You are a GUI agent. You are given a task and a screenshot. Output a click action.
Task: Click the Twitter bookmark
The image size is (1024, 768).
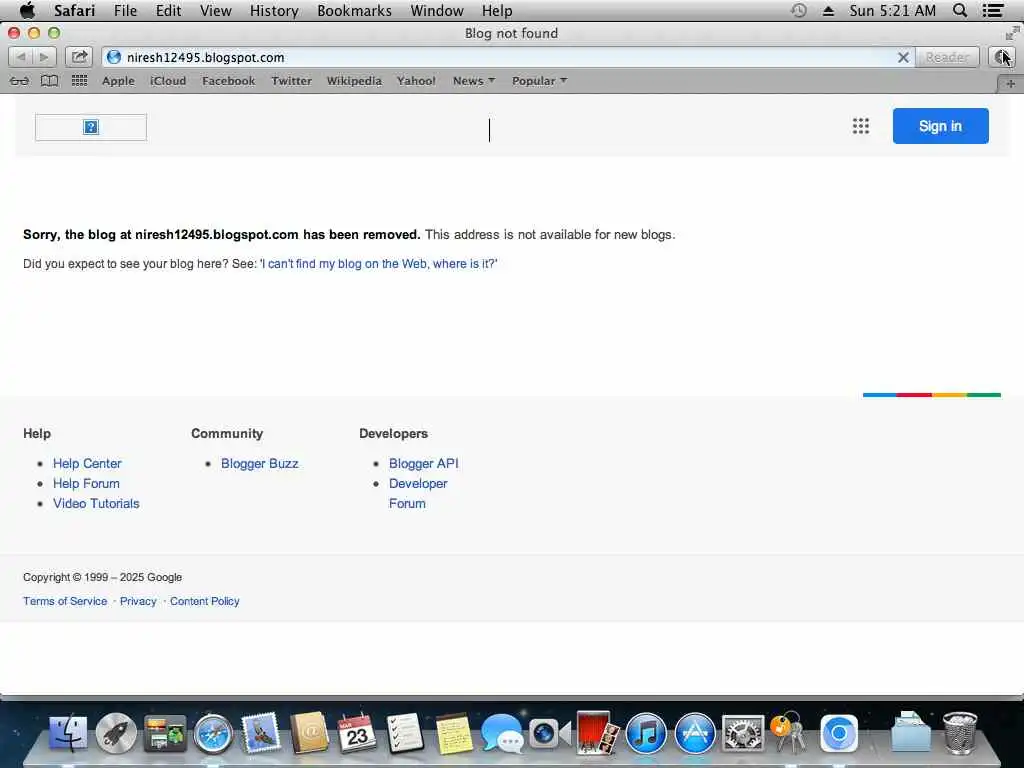point(291,81)
